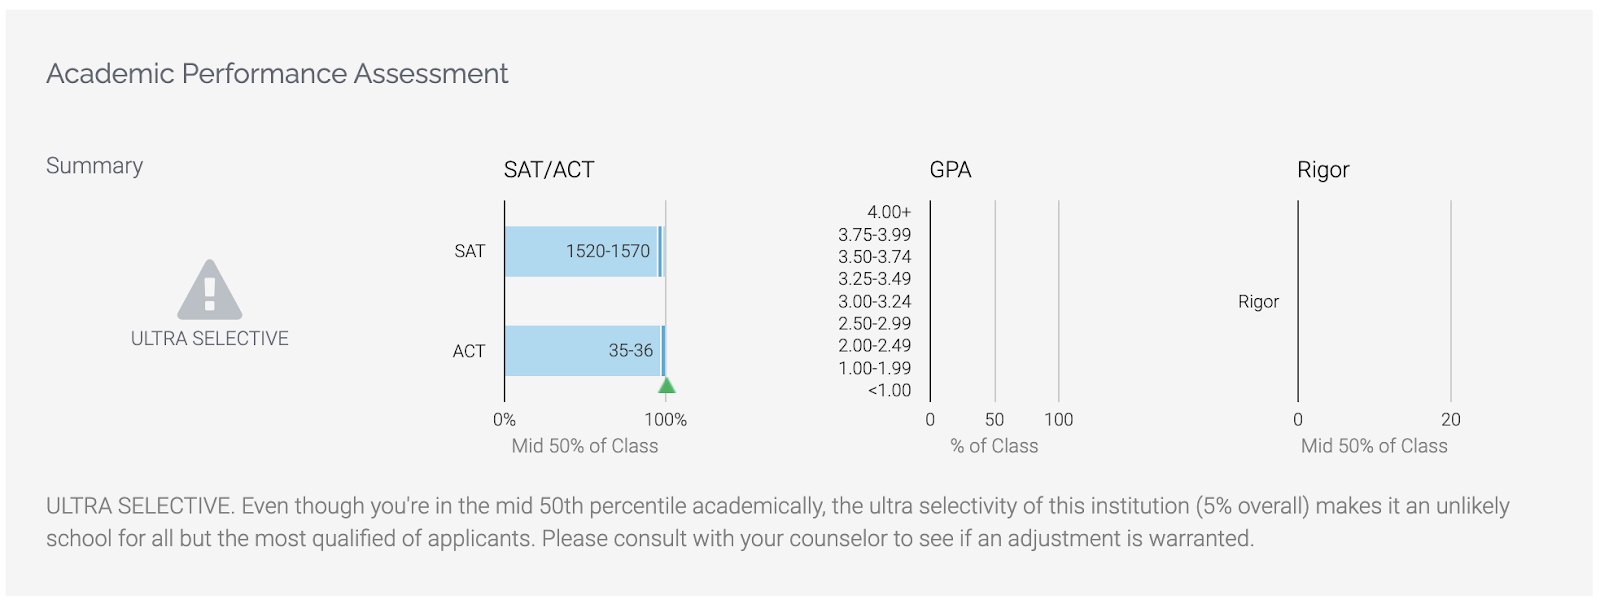Click the ACT axis label

[x=469, y=351]
